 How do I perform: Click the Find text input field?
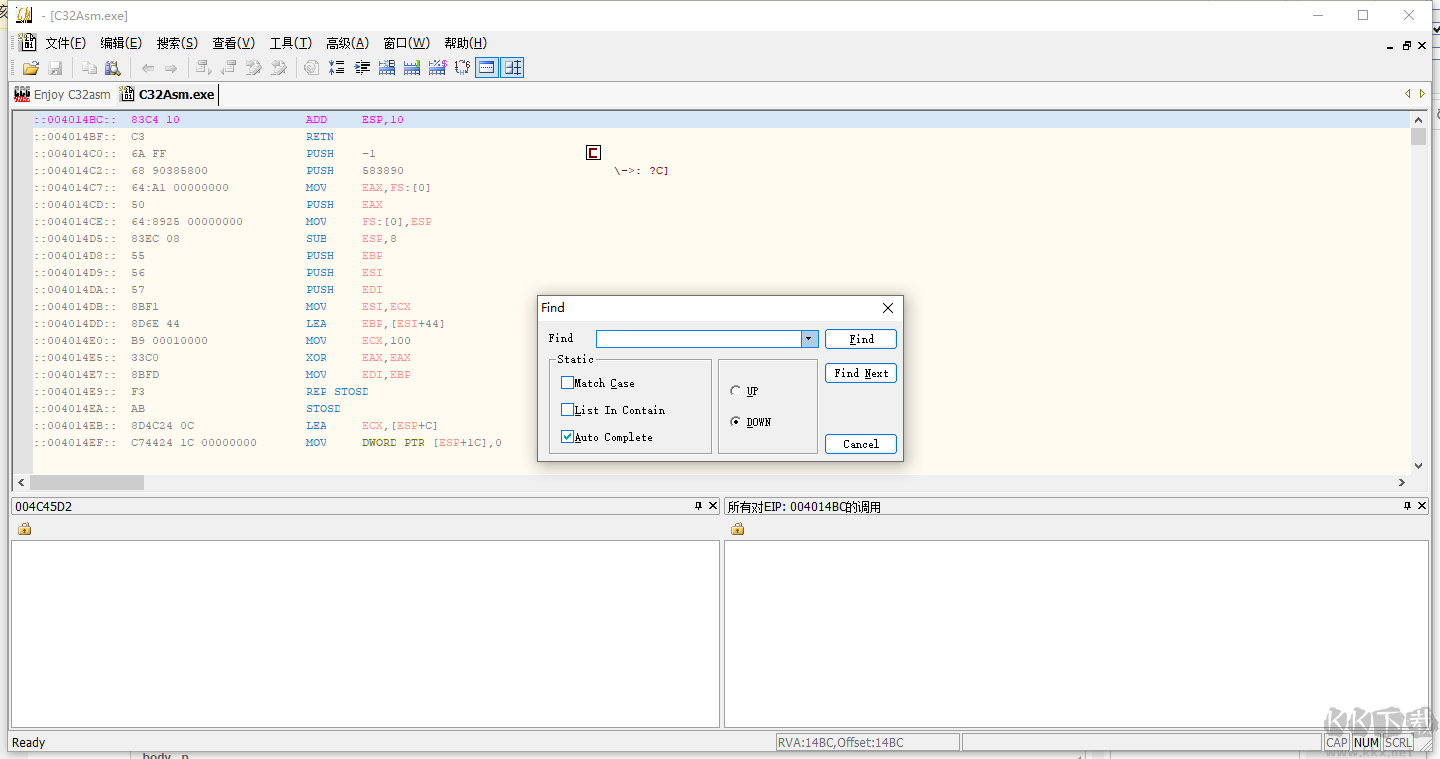[x=698, y=339]
